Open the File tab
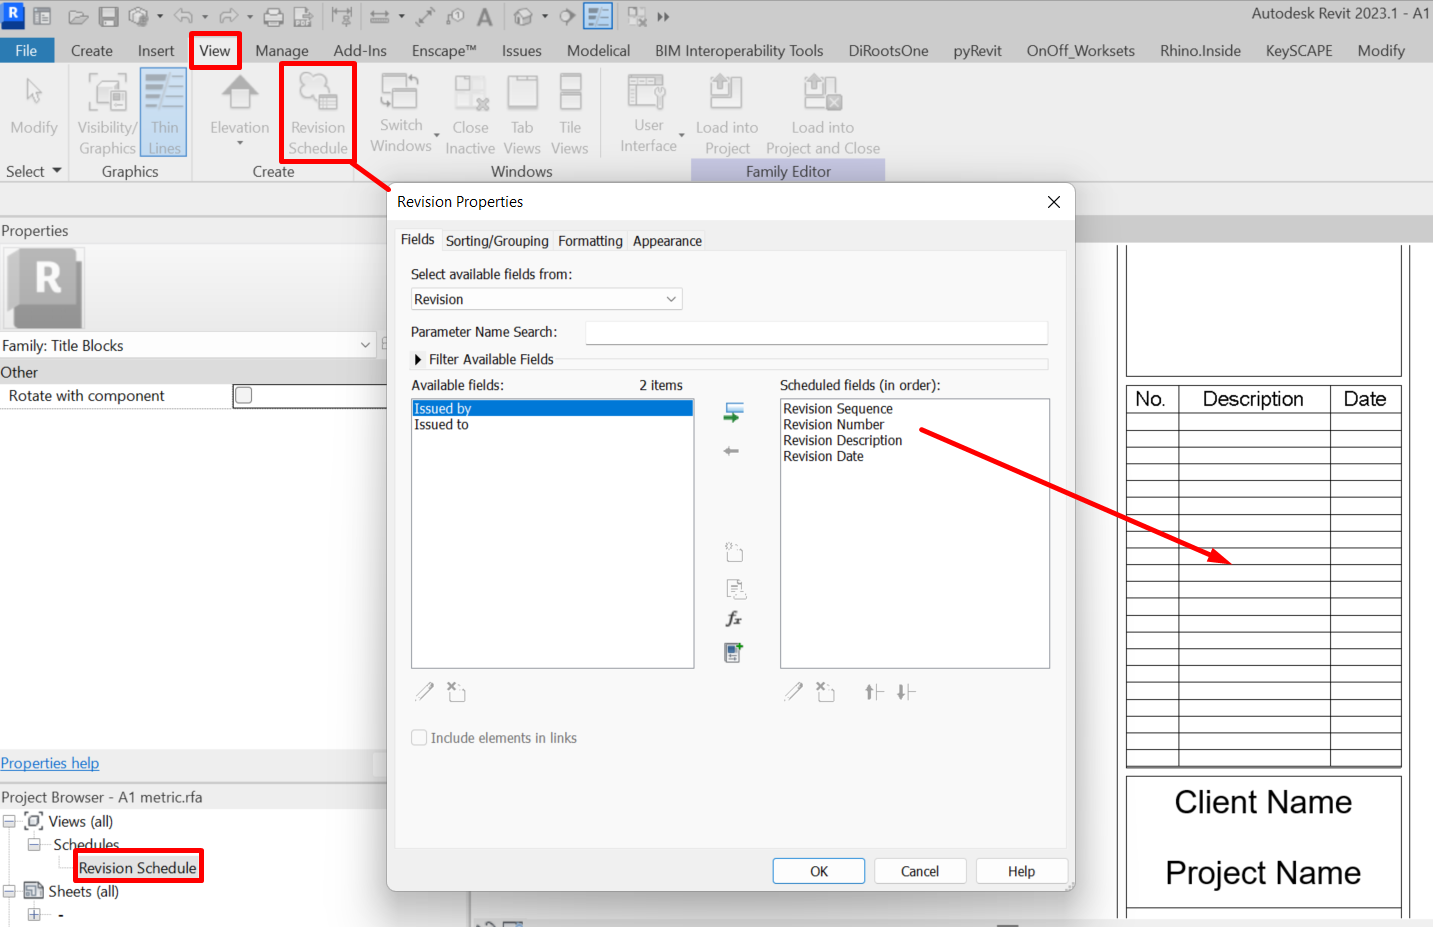 27,50
